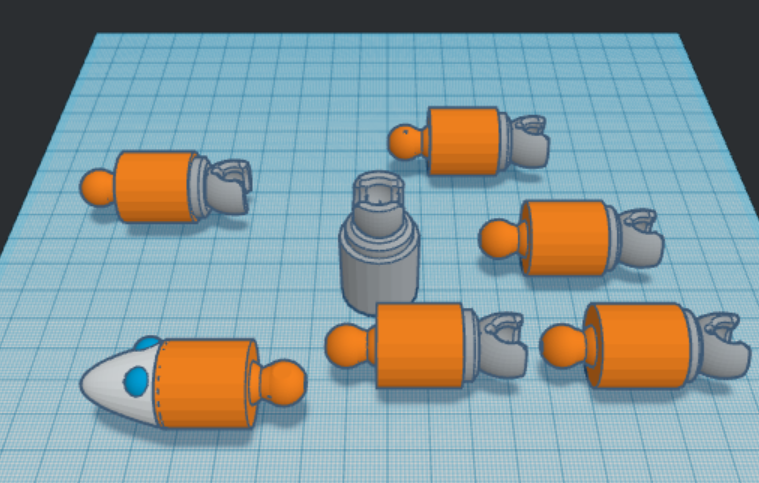The width and height of the screenshot is (759, 483).
Task: Select the orange segment right of the gray cylinder
Action: tap(571, 238)
